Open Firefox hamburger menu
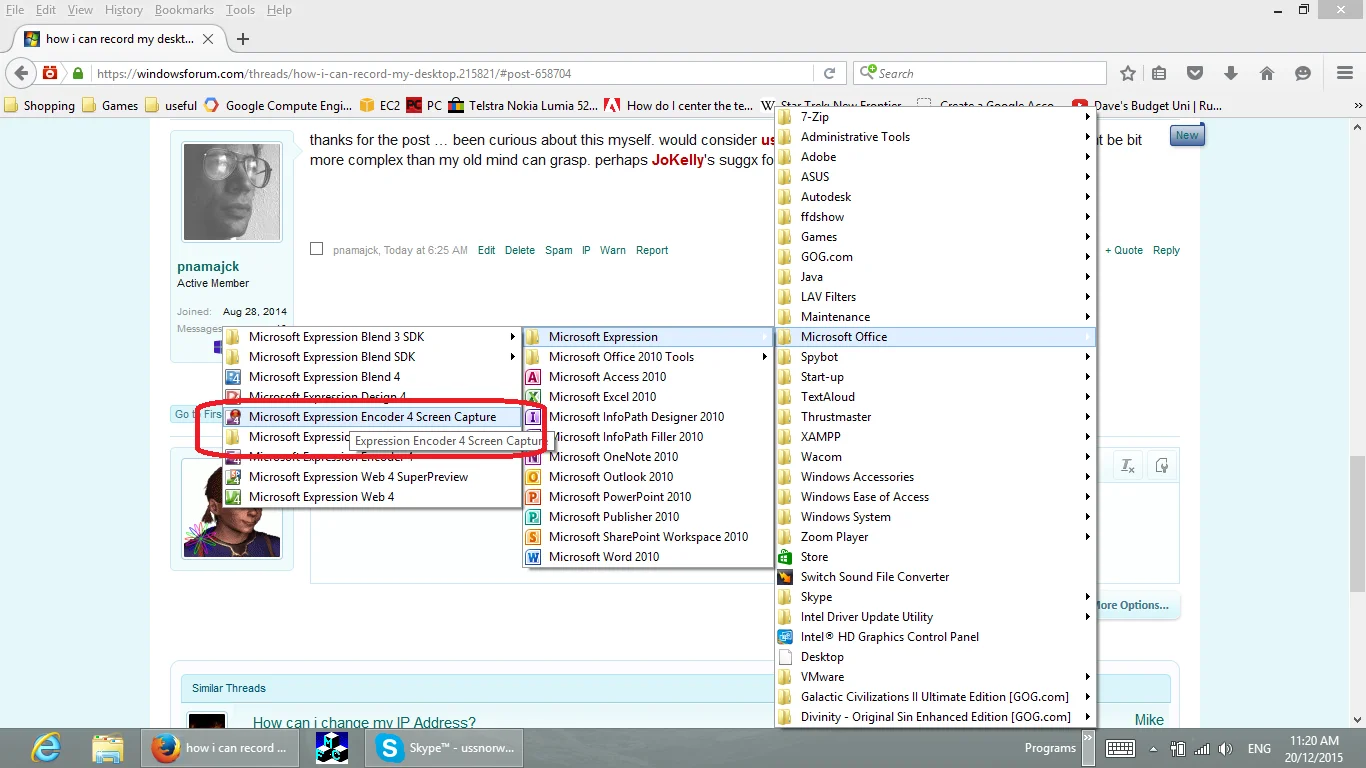 [1345, 73]
